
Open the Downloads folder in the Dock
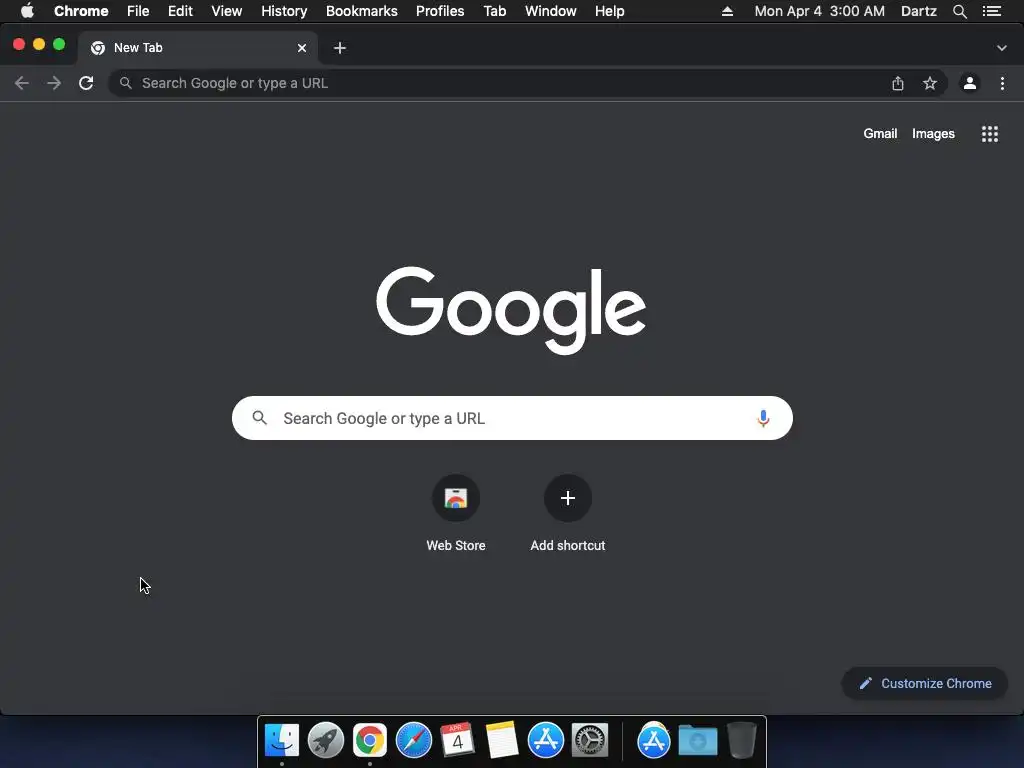point(697,740)
